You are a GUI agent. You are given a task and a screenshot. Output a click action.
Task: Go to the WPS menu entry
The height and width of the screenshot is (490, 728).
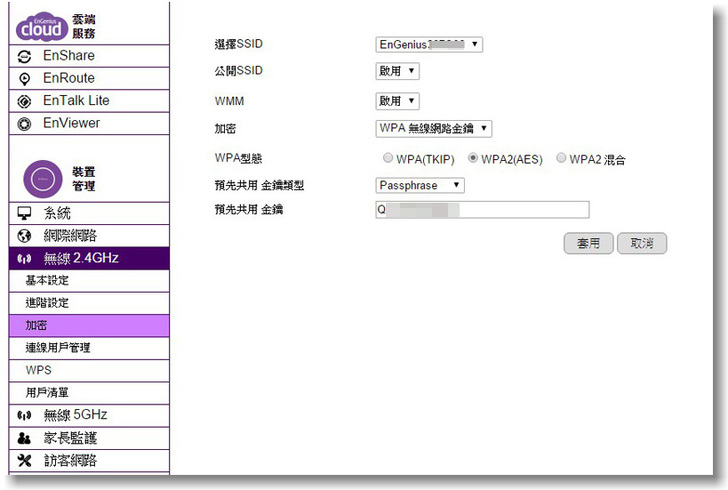(x=38, y=370)
